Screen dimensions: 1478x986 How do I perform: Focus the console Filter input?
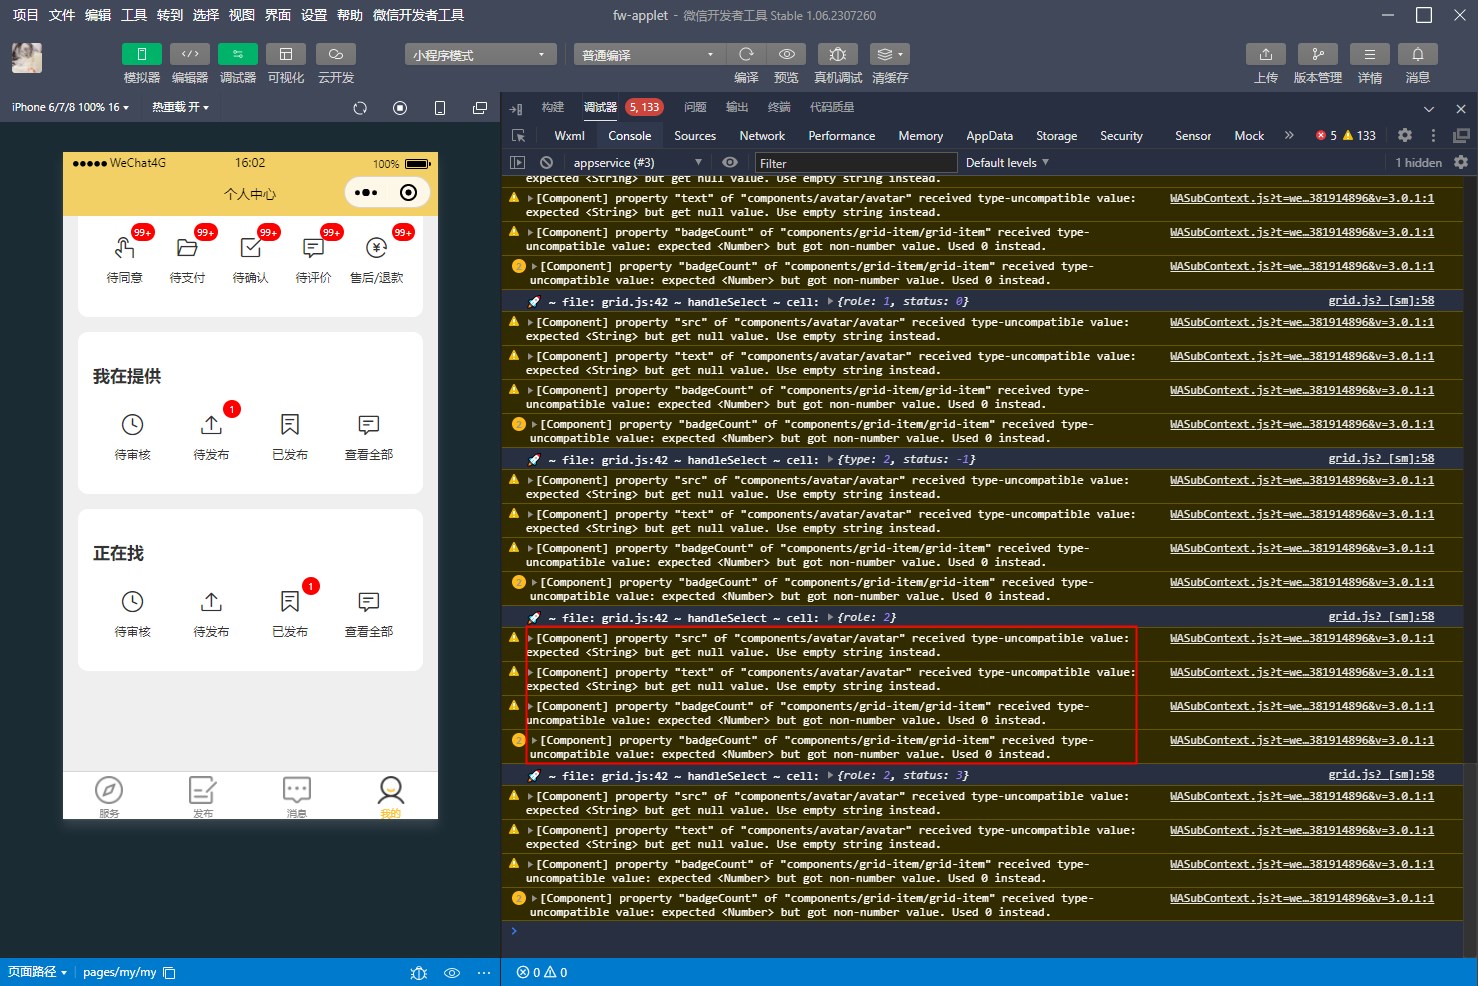click(x=855, y=163)
